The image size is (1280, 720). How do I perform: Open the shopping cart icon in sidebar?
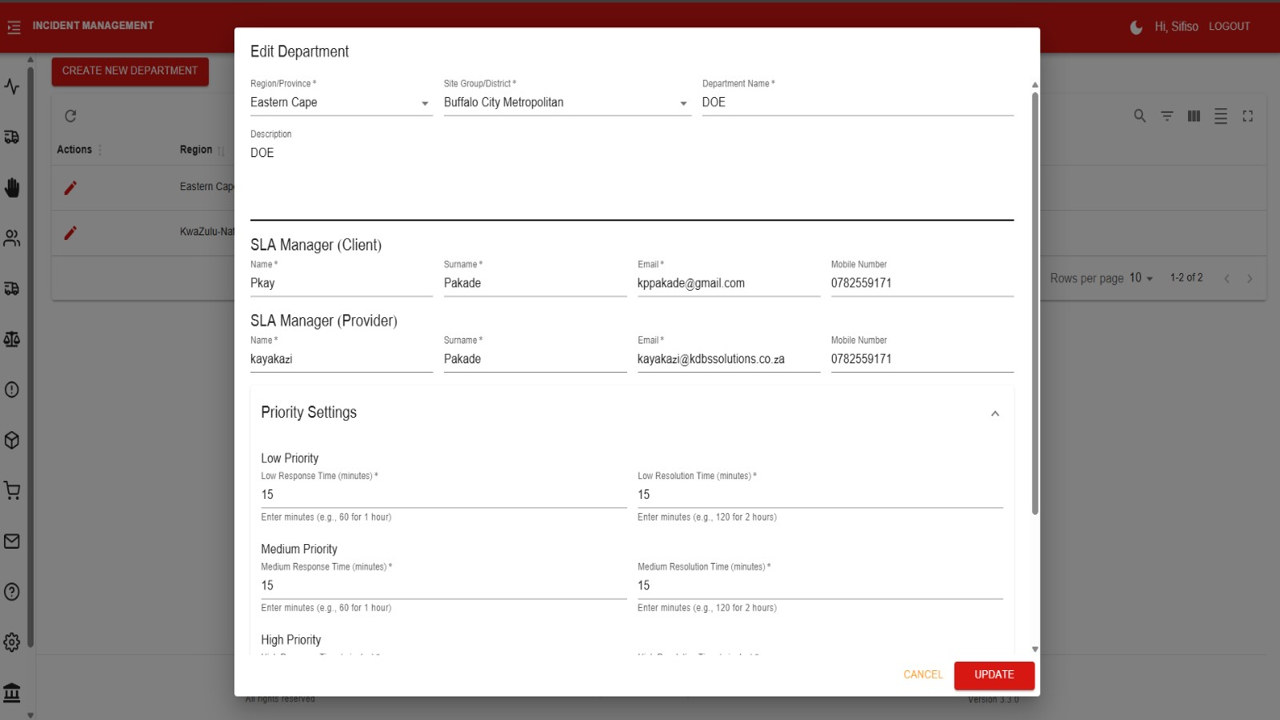(x=12, y=491)
